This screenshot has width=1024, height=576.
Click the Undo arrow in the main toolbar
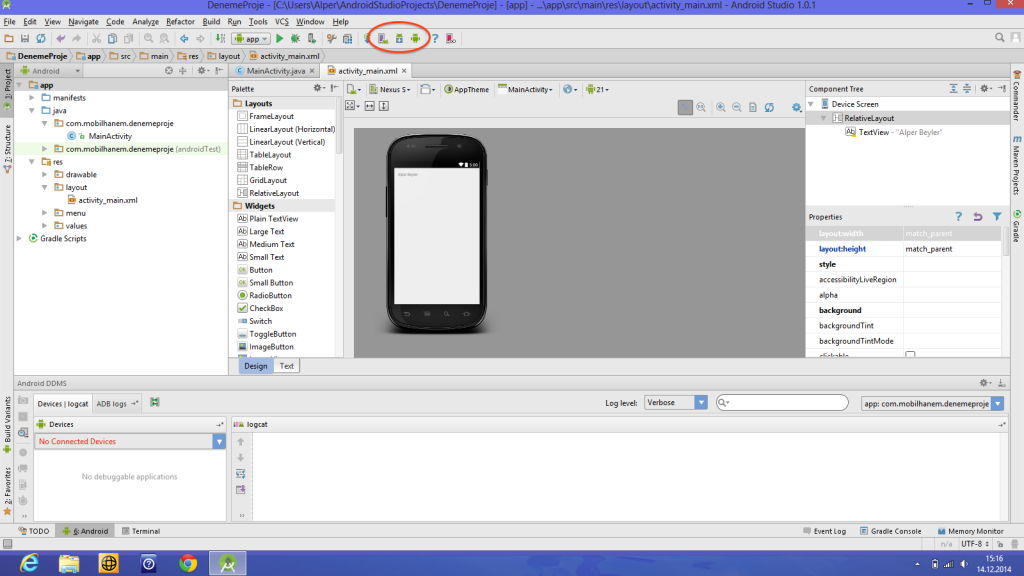pos(61,37)
